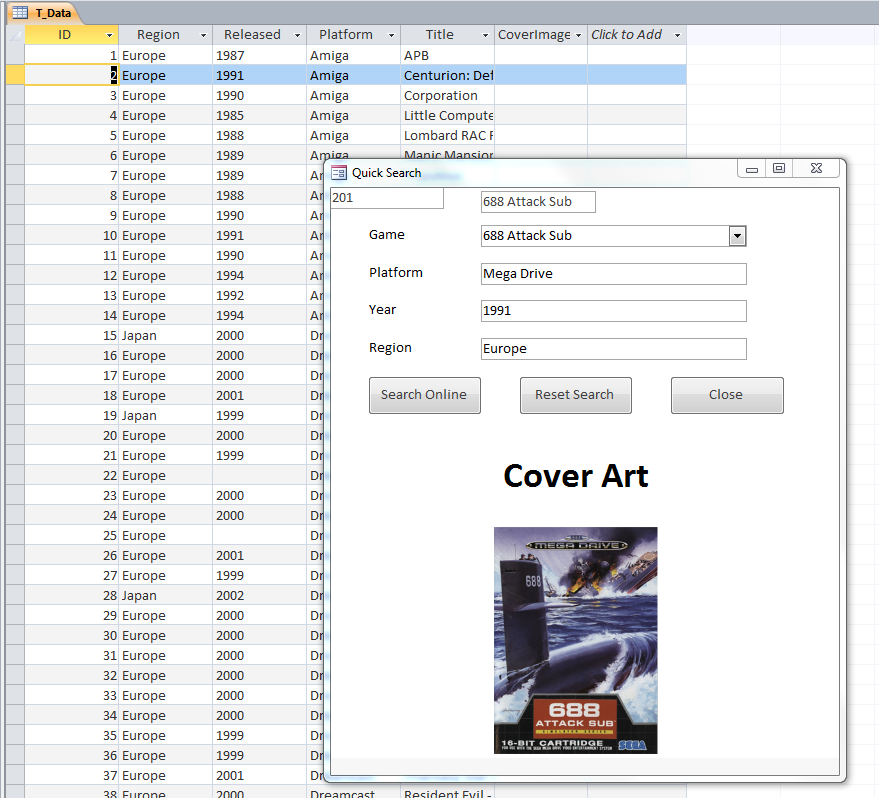Open the Released column filter dropdown
The image size is (879, 798).
click(x=297, y=35)
